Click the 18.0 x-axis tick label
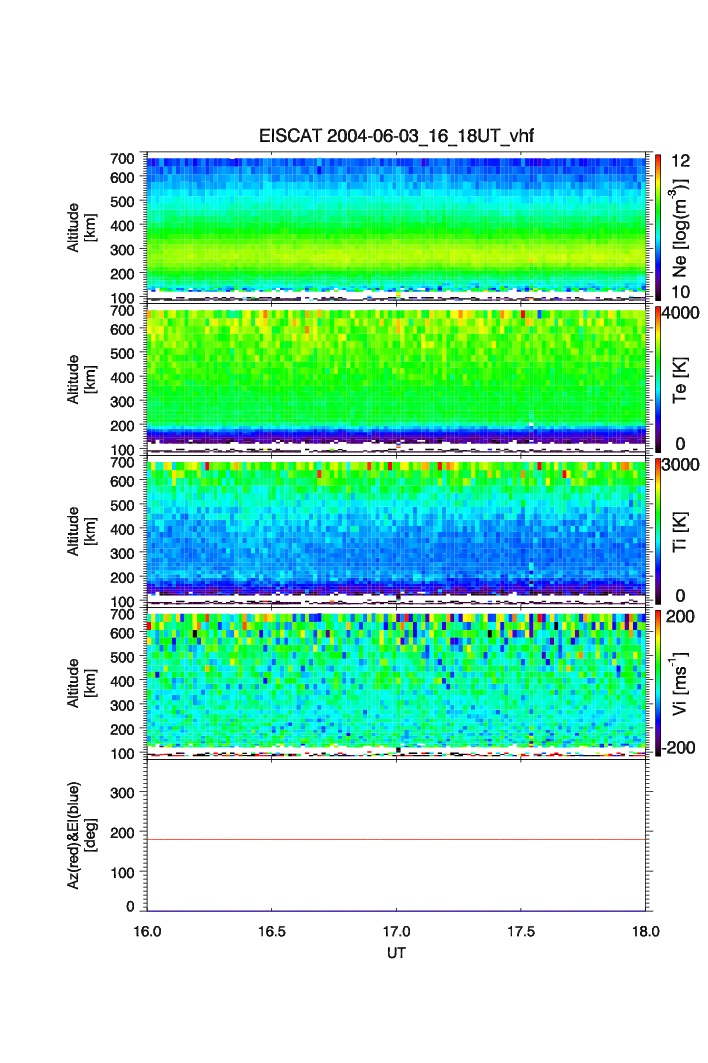 (x=646, y=930)
